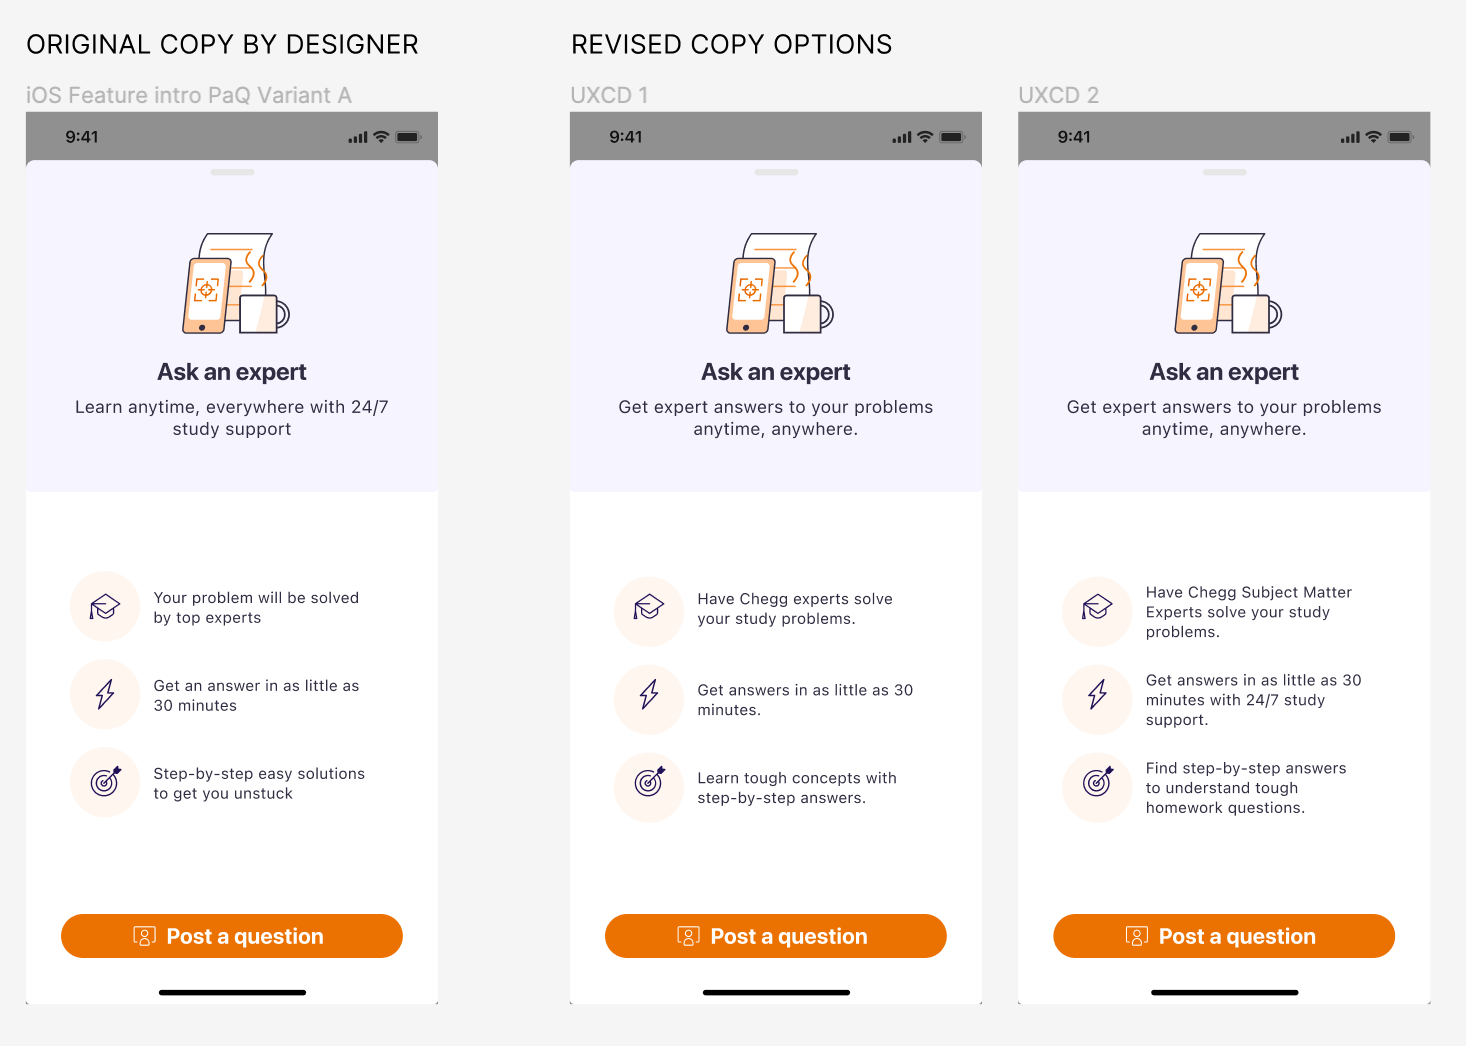Viewport: 1466px width, 1046px height.
Task: Select the graduation cap icon in Variant A
Action: (x=105, y=606)
